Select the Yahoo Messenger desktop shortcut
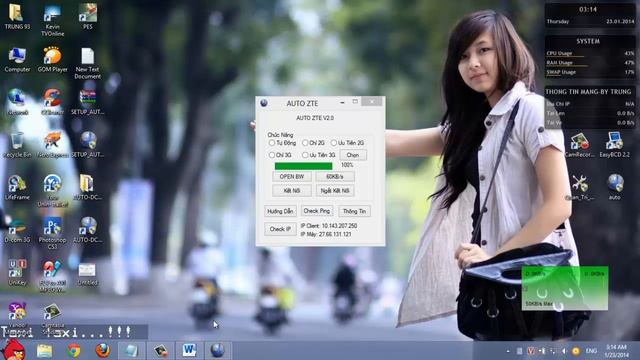The height and width of the screenshot is (360, 640). [x=17, y=313]
